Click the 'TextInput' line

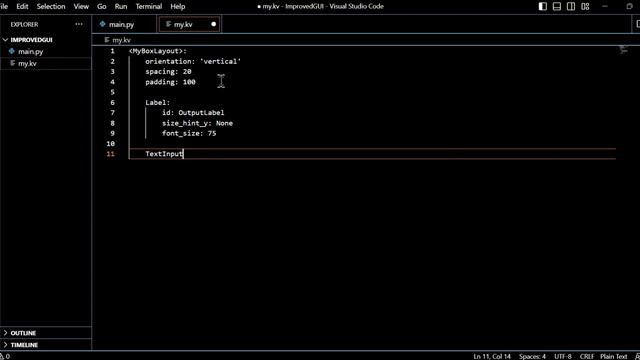tap(164, 154)
